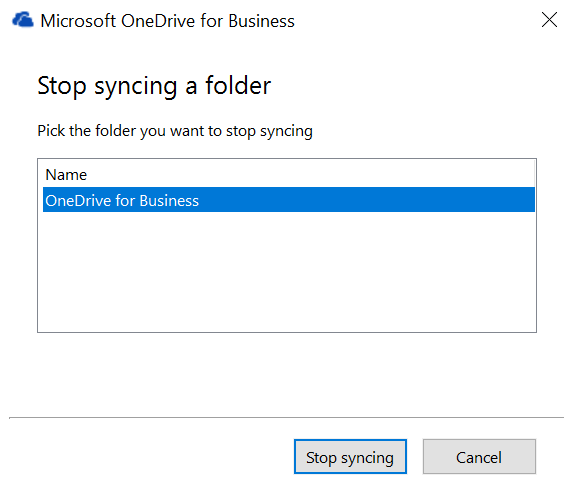The height and width of the screenshot is (485, 574).
Task: Confirm by choosing Stop syncing
Action: click(350, 456)
